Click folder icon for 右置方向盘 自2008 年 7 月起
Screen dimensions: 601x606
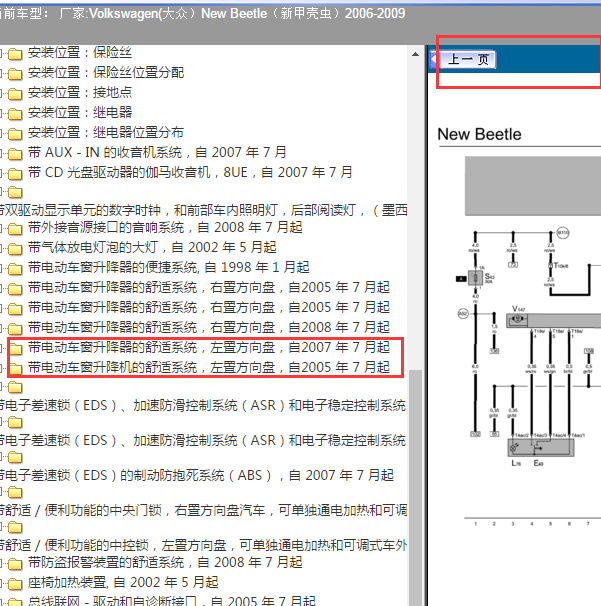pos(15,329)
